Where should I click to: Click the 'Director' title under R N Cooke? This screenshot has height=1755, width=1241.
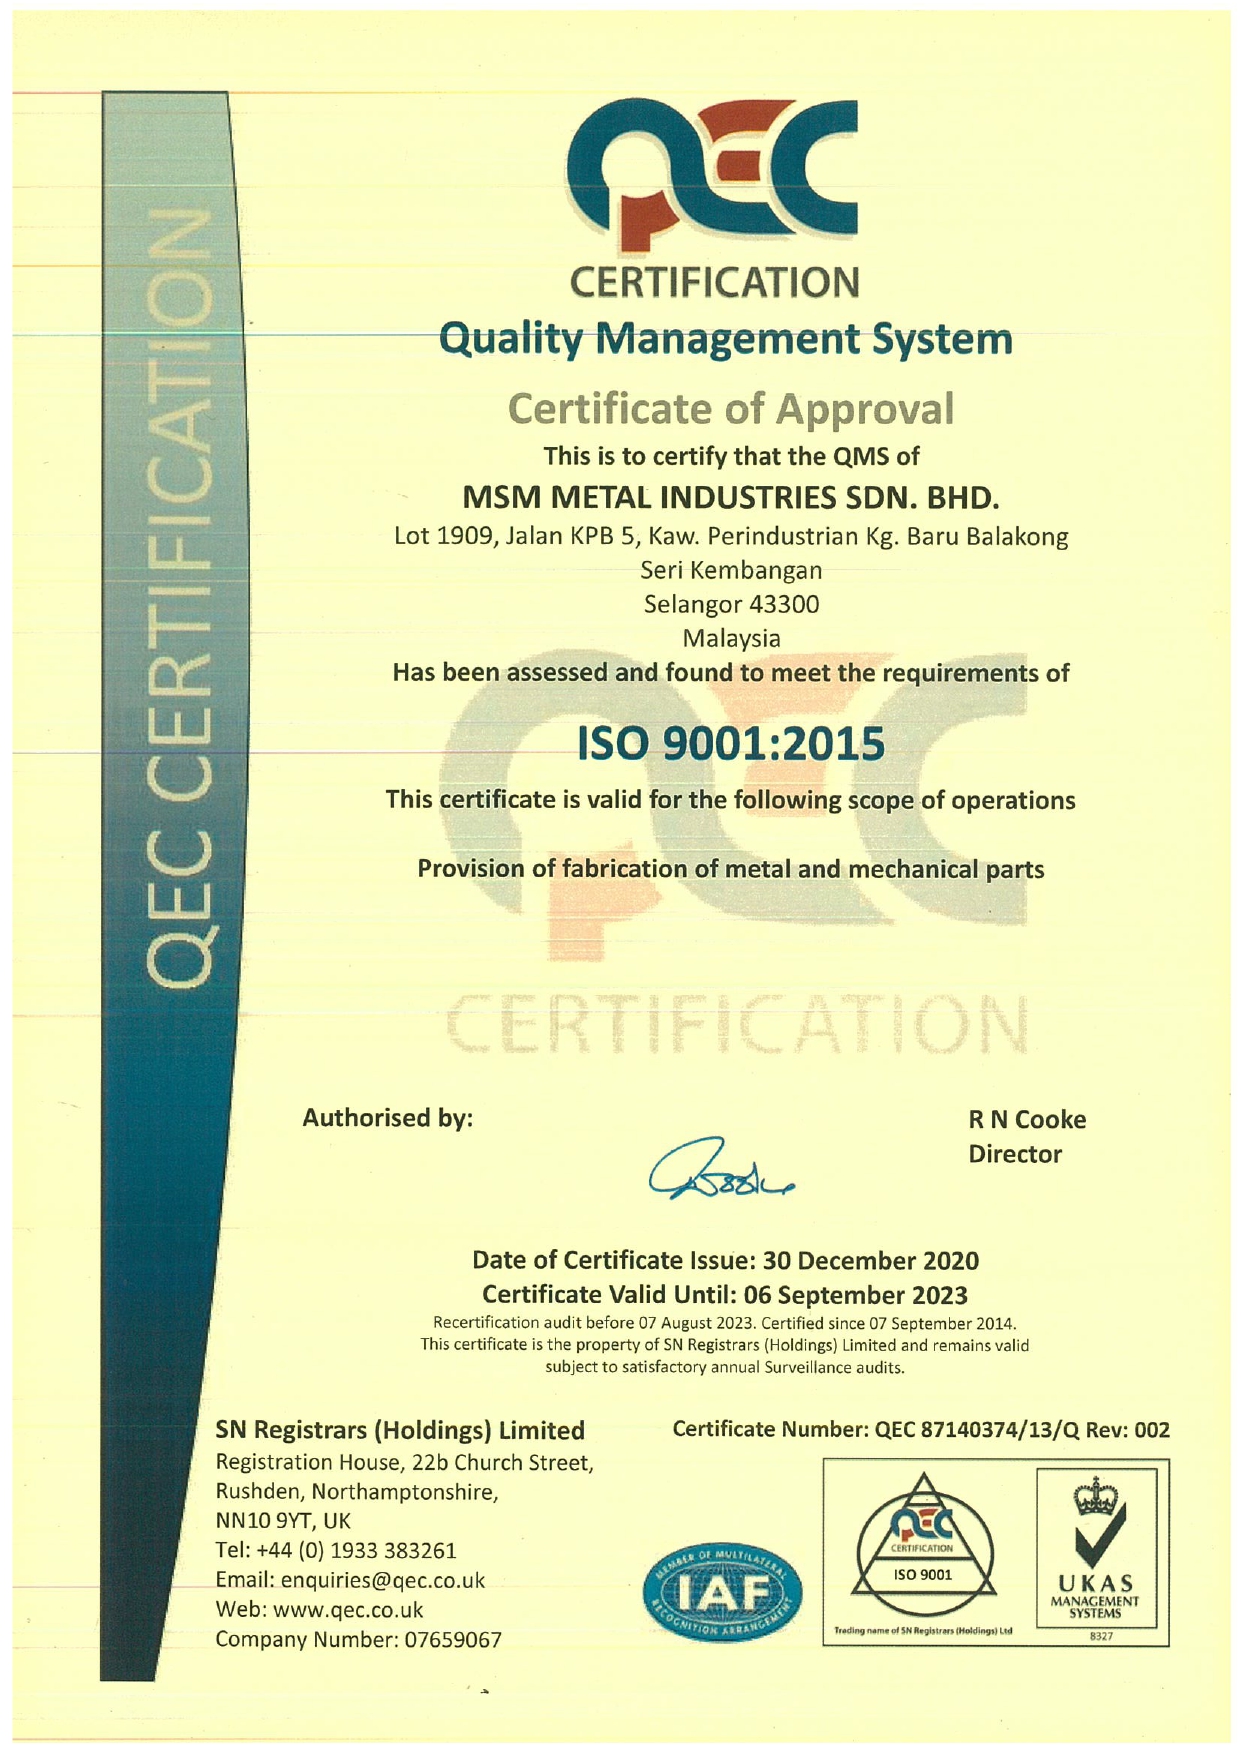pos(1015,1154)
